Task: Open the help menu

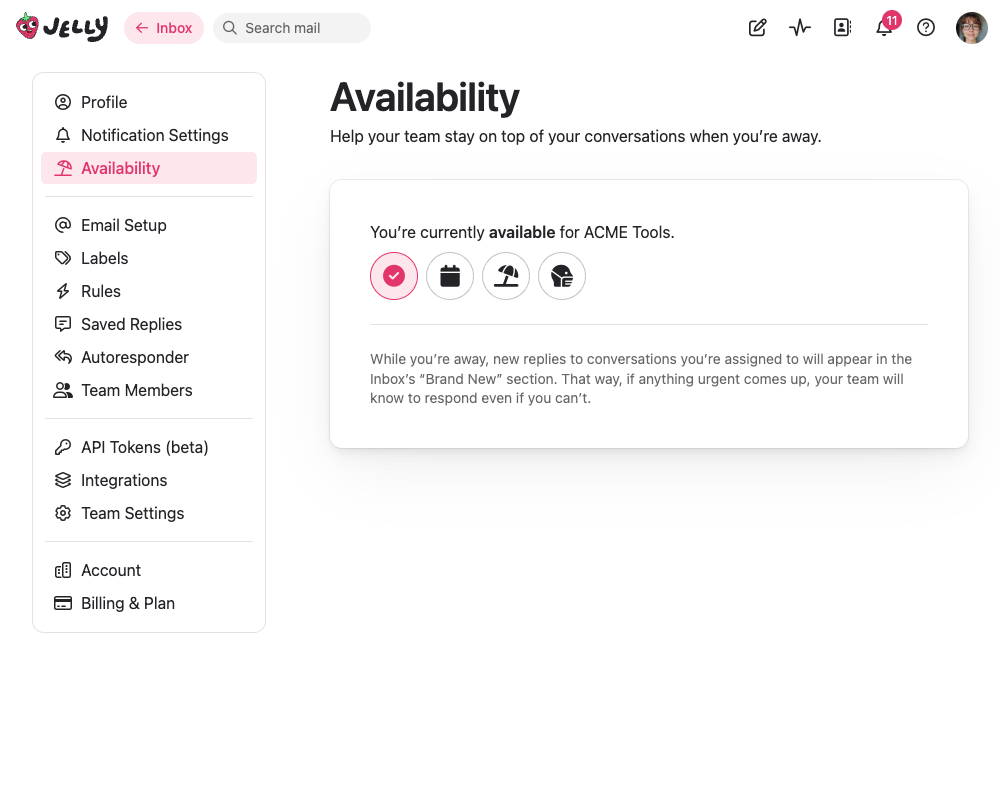Action: [x=926, y=28]
